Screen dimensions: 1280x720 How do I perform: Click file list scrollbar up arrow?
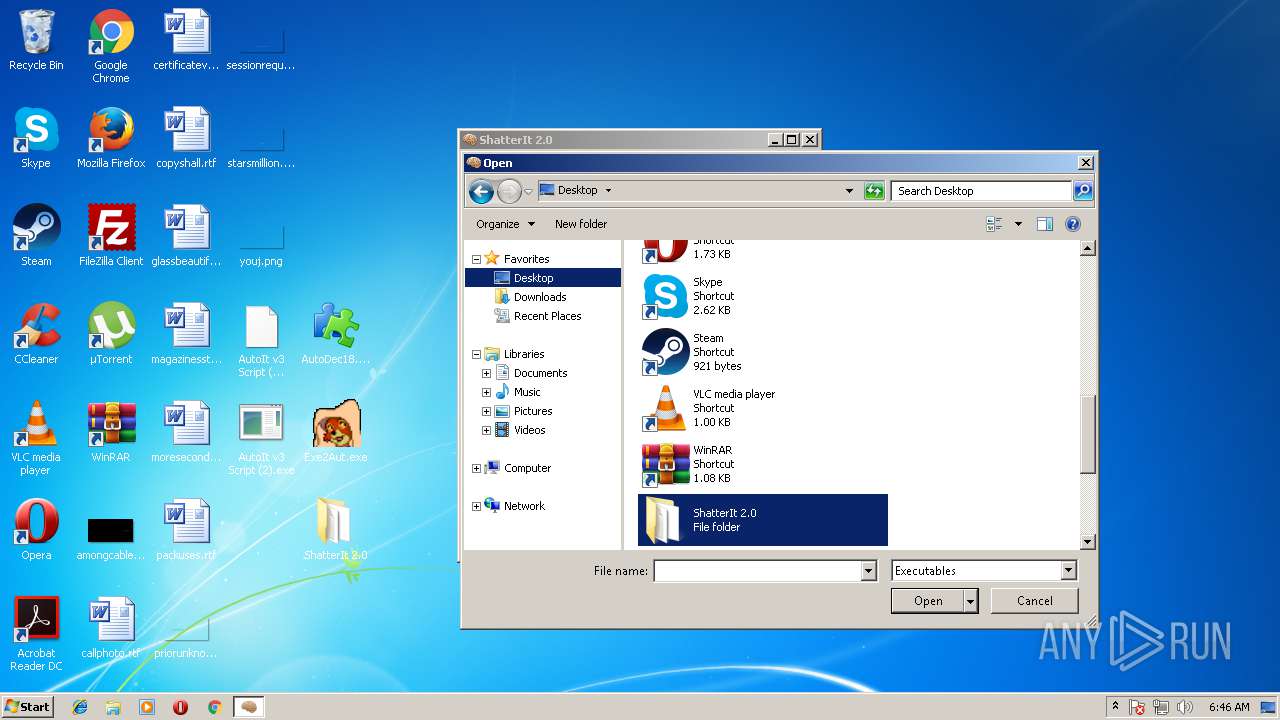[1088, 248]
